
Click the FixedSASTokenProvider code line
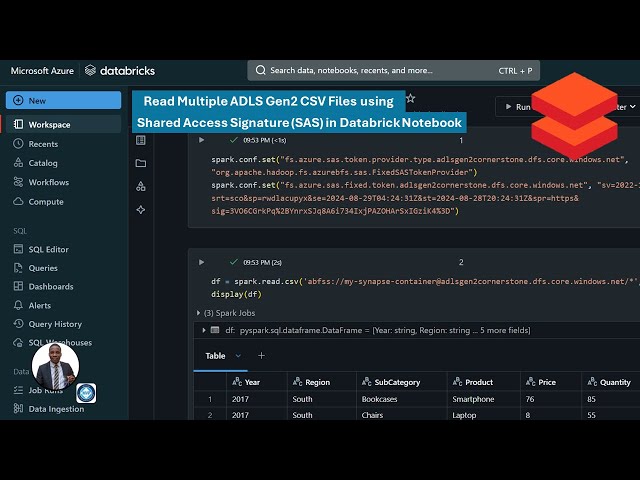click(x=344, y=172)
